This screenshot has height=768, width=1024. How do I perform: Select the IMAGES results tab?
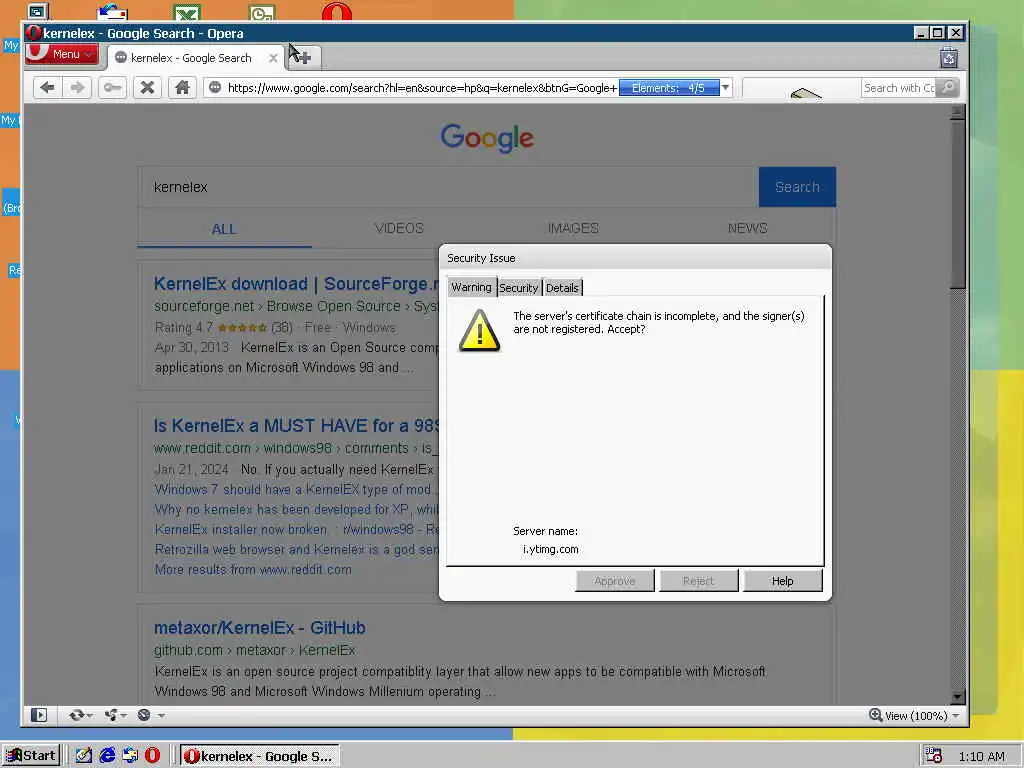573,229
